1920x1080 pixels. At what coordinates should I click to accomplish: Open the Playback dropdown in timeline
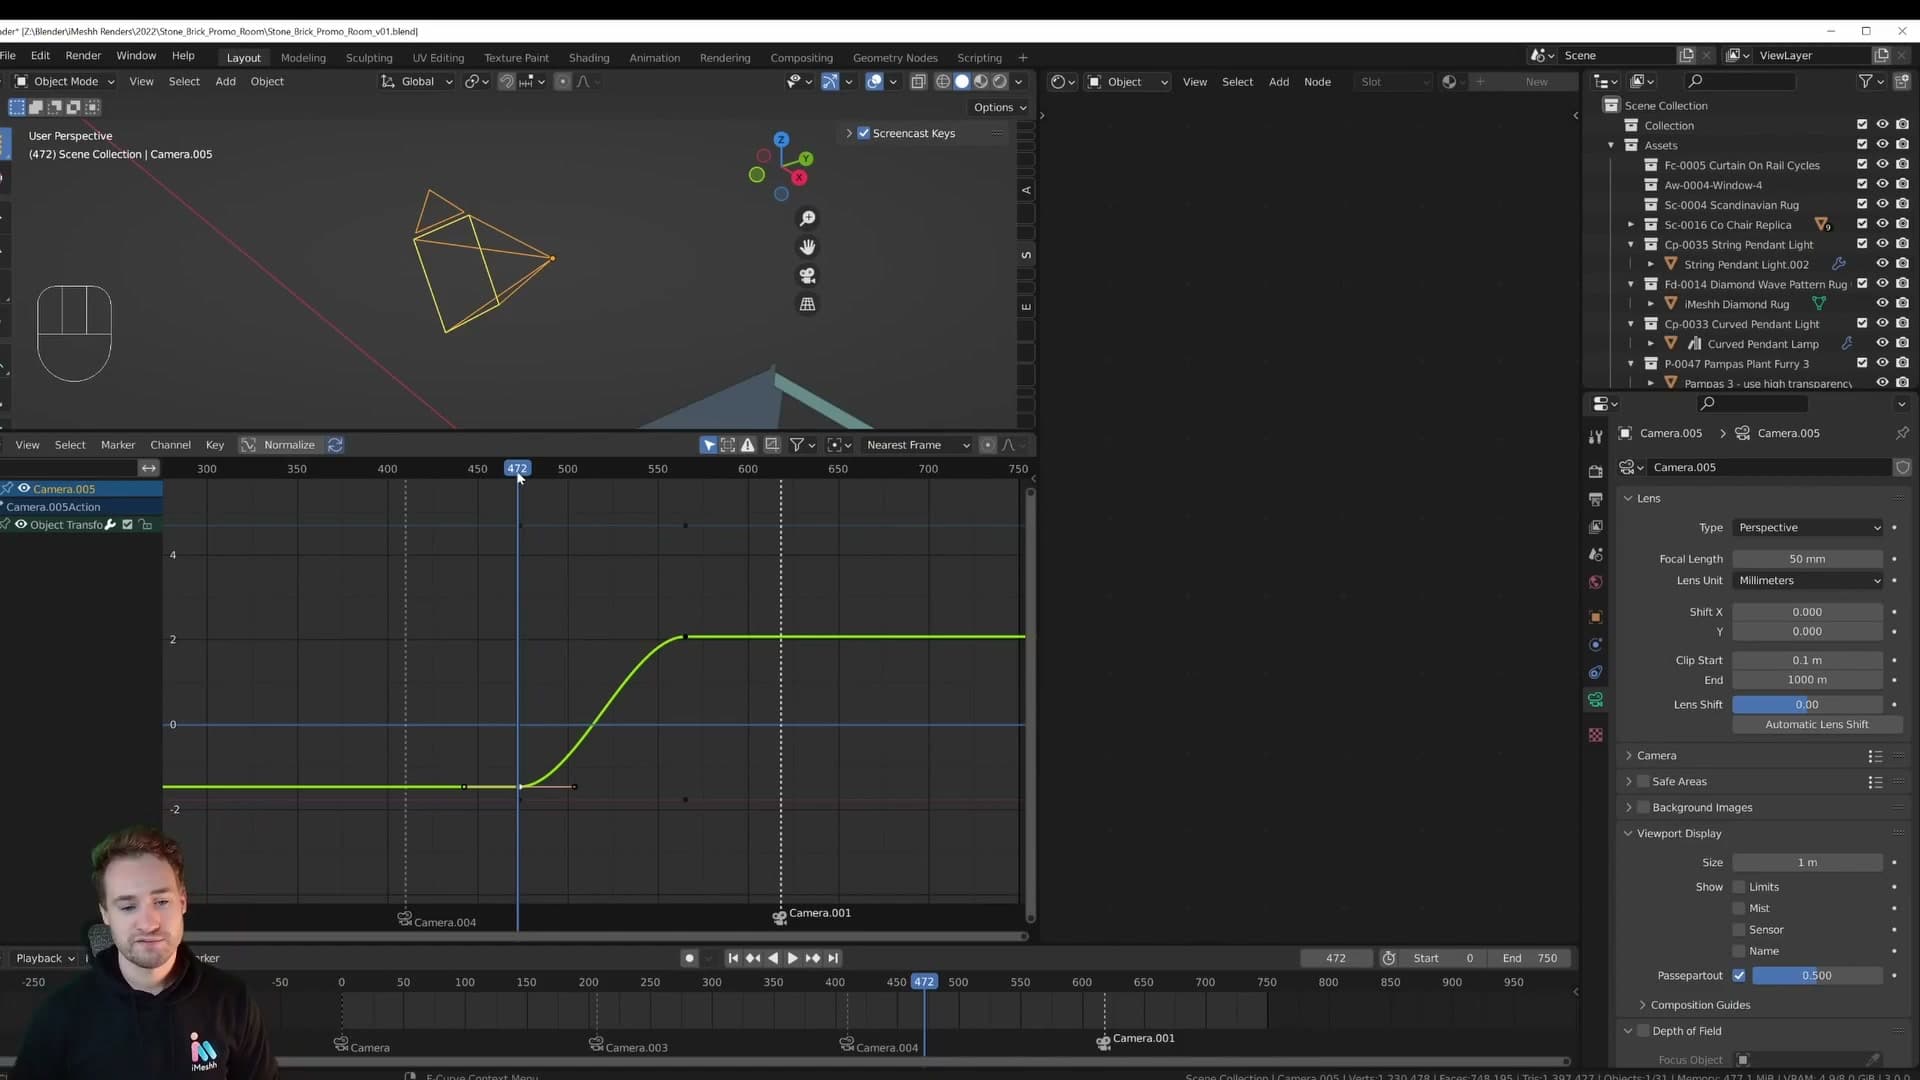(x=45, y=958)
